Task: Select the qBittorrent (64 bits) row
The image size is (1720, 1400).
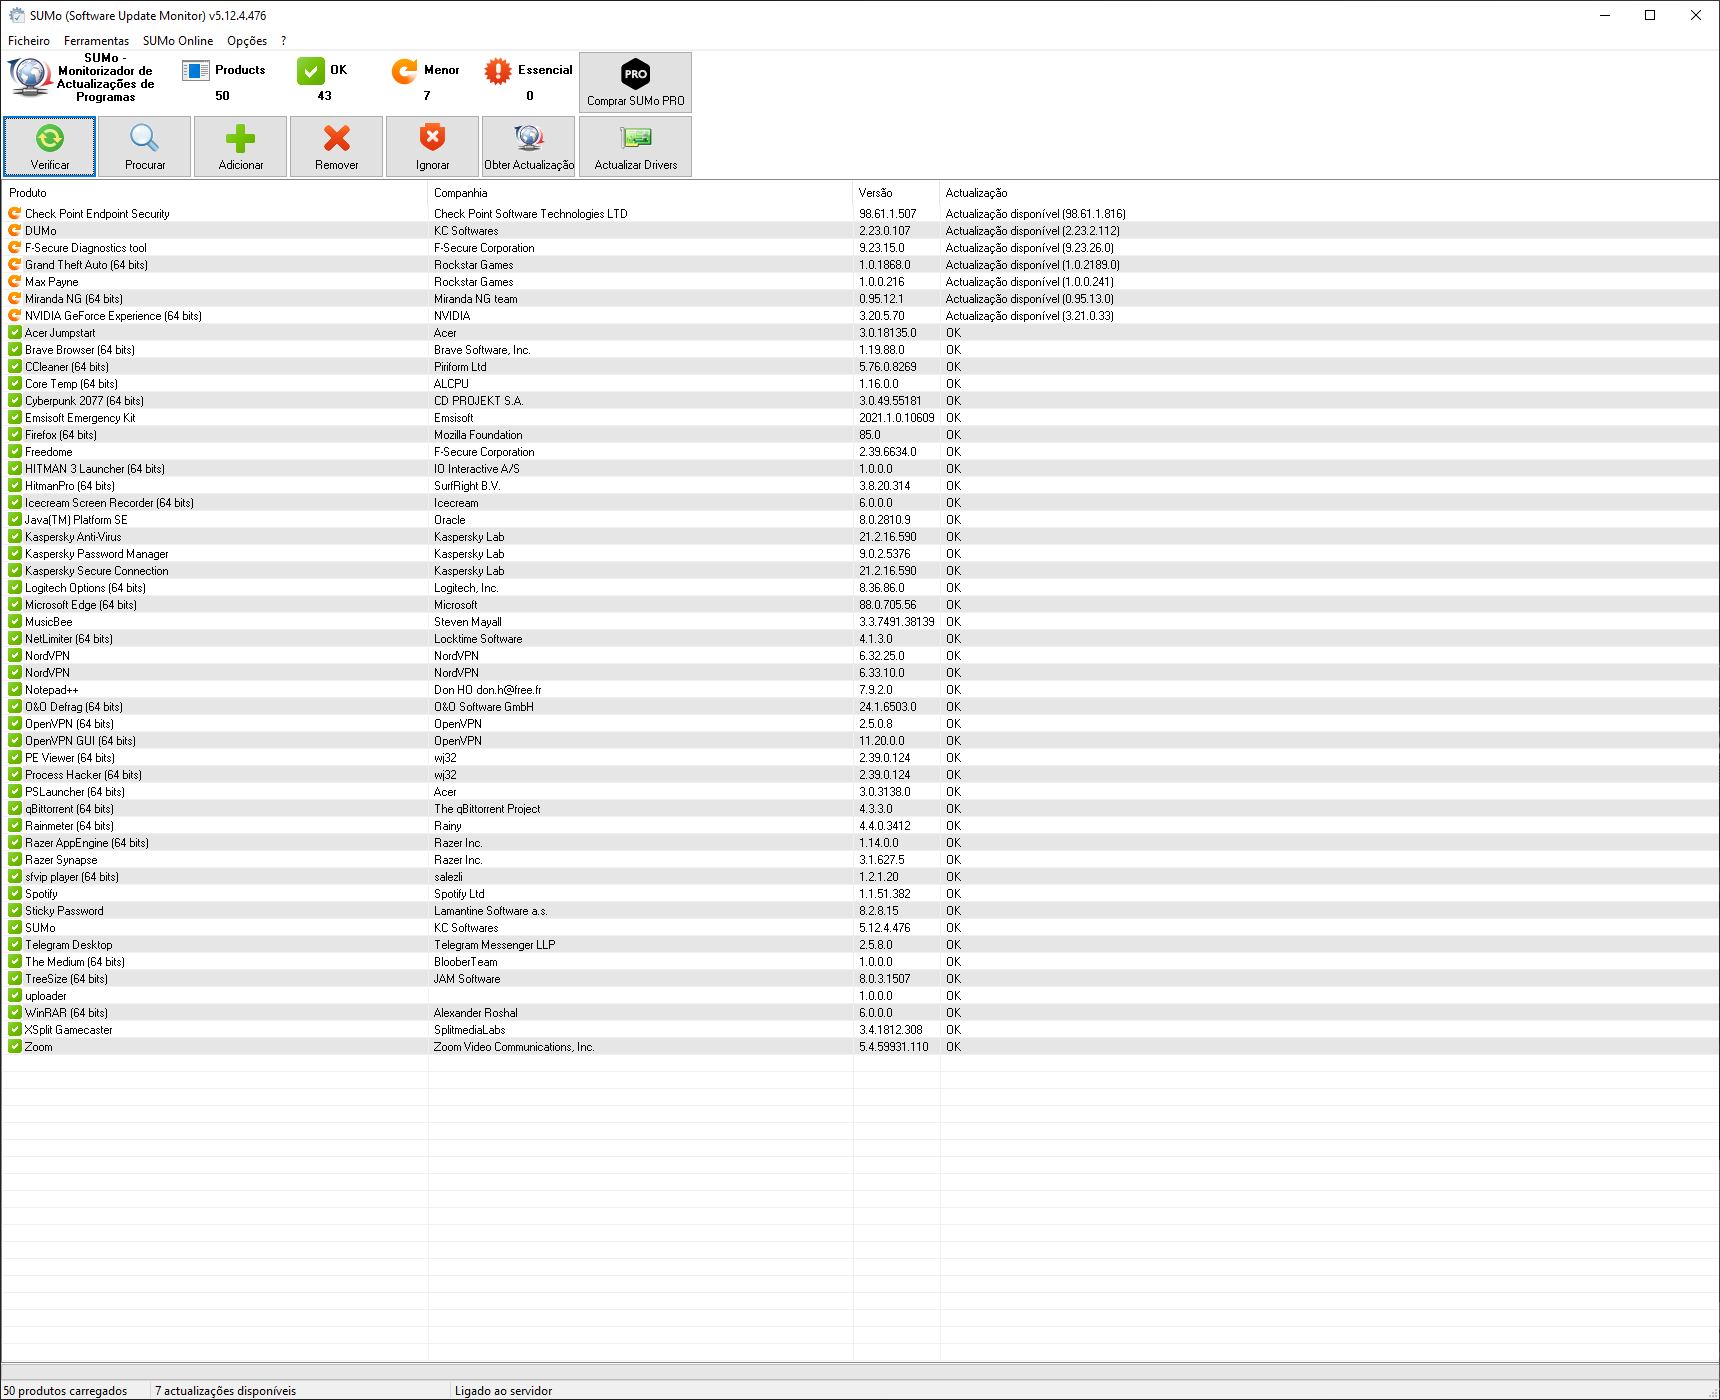Action: pos(860,809)
